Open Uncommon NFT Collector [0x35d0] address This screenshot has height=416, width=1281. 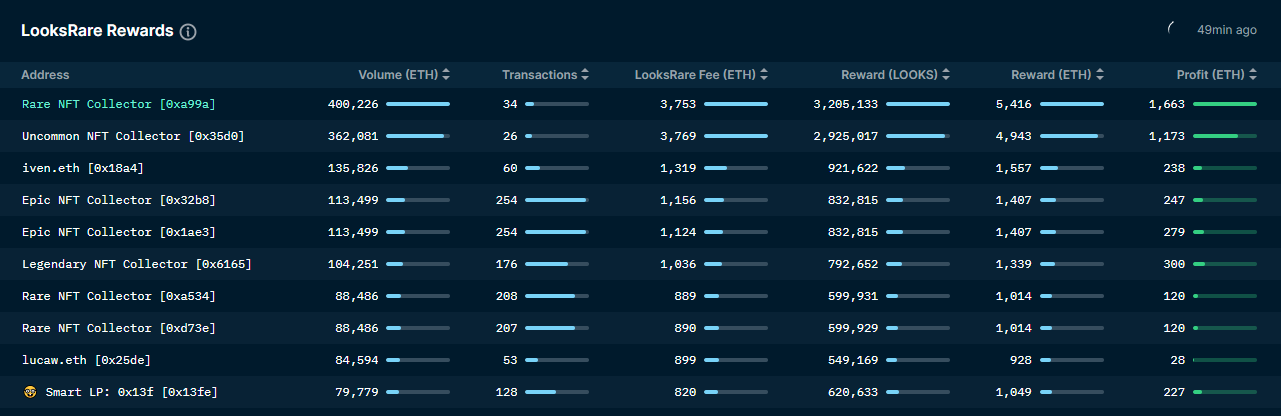pos(133,136)
